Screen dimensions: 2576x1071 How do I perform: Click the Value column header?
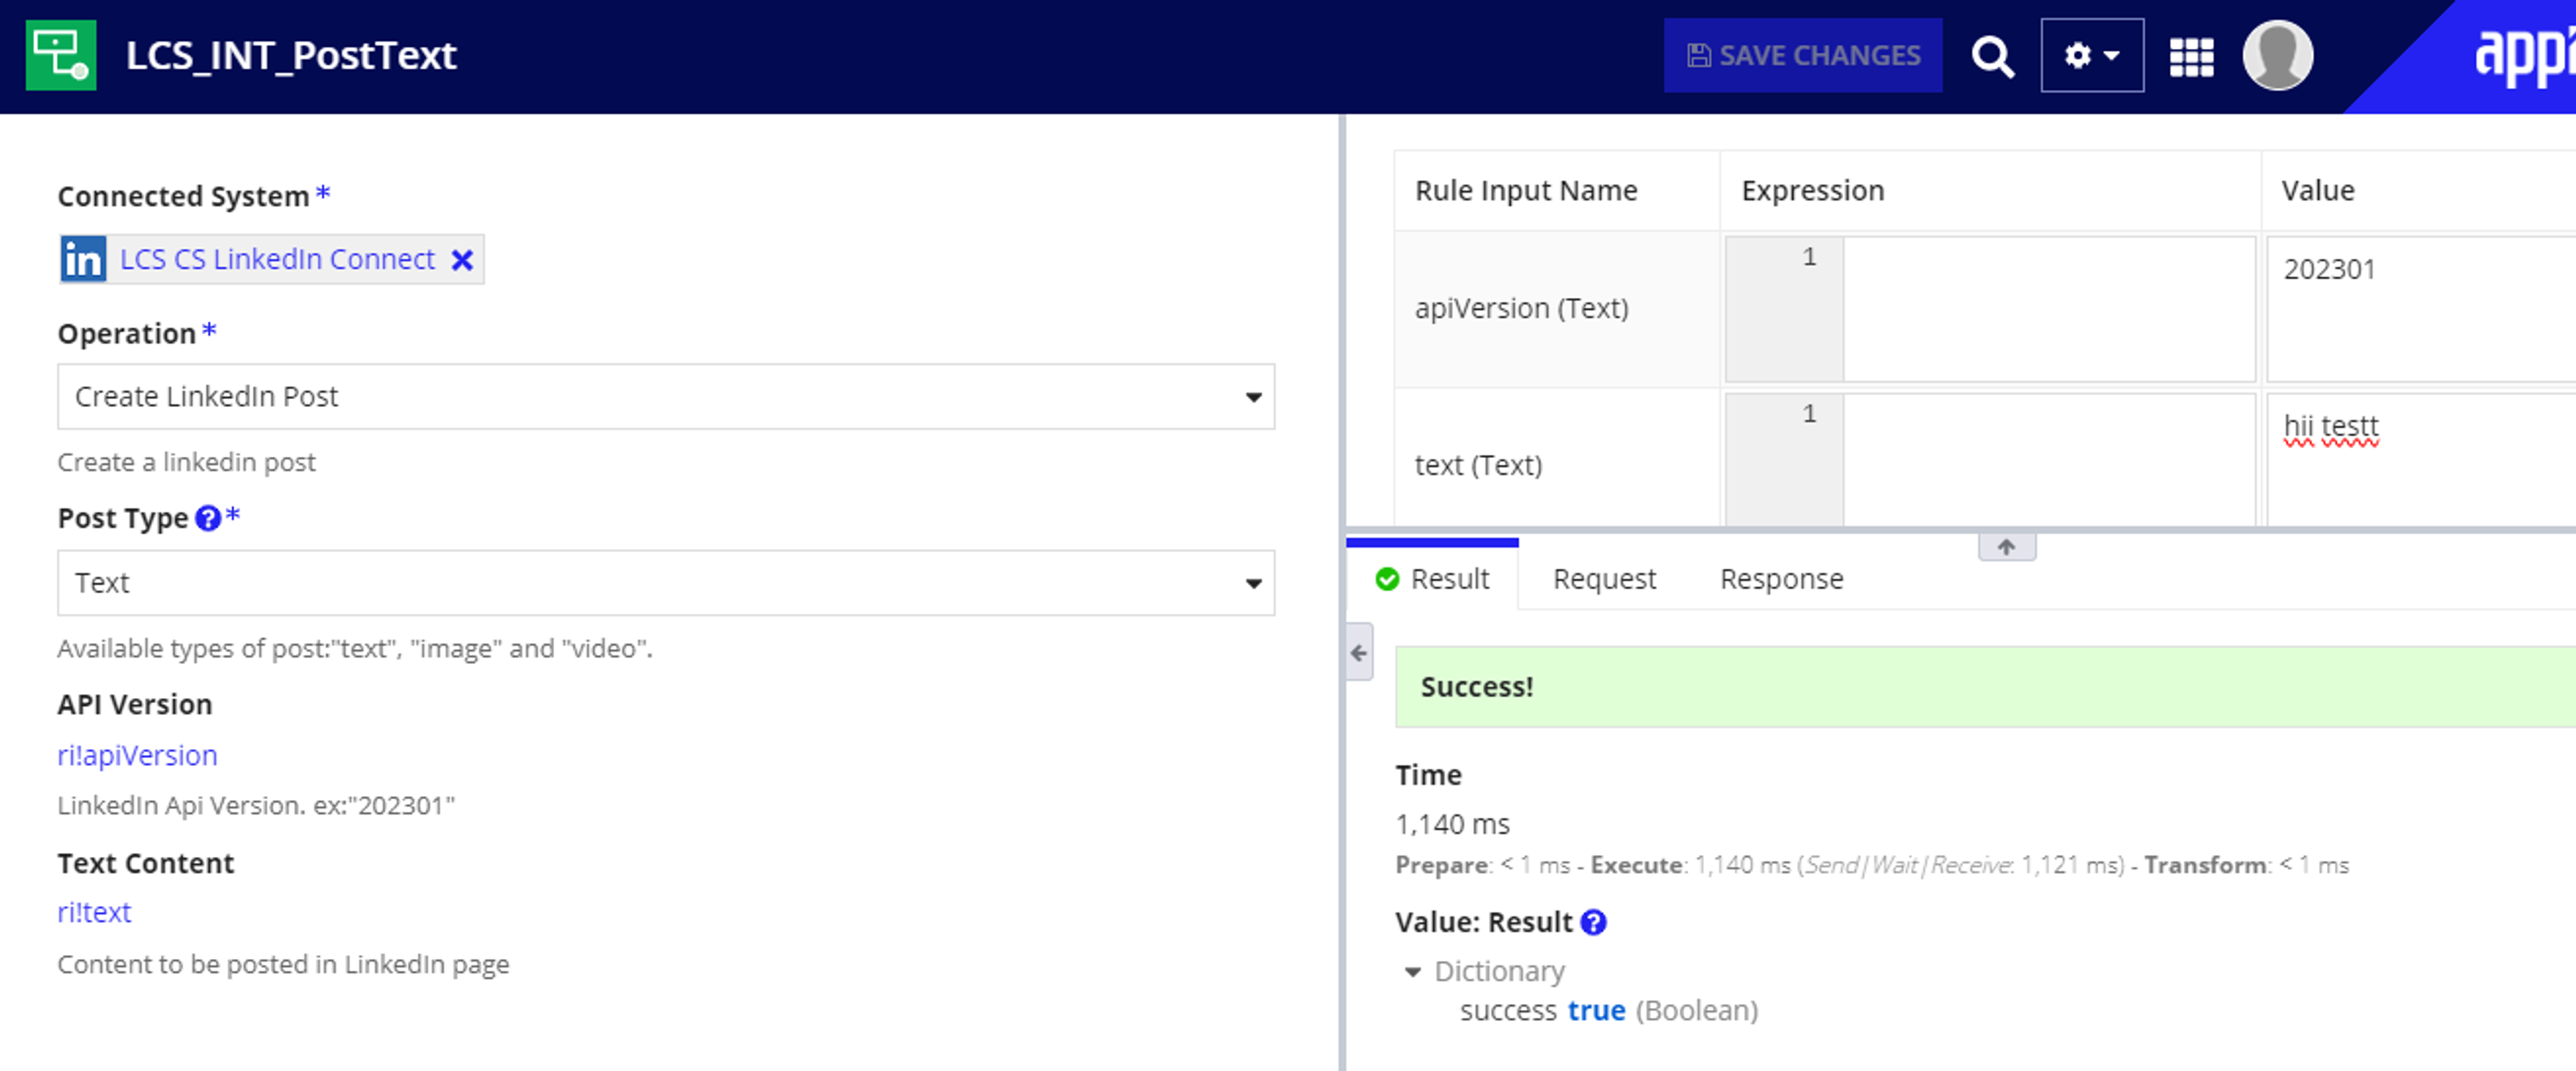click(2317, 191)
